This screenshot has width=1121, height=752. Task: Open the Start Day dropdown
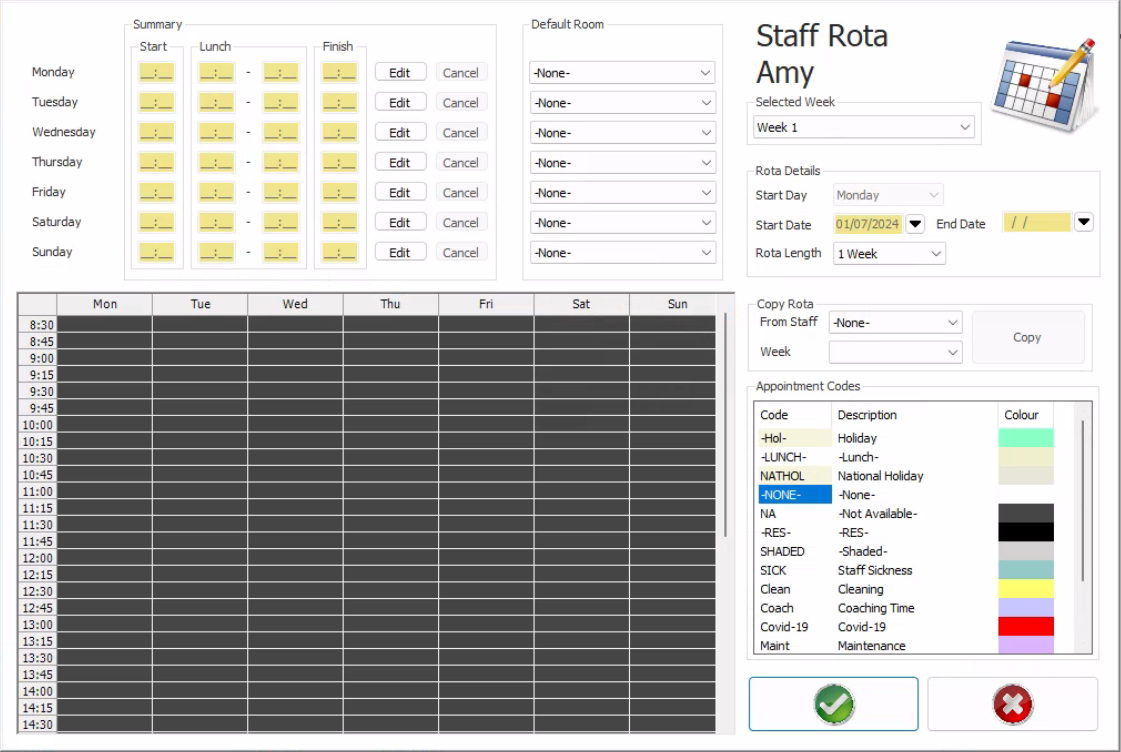click(x=888, y=195)
